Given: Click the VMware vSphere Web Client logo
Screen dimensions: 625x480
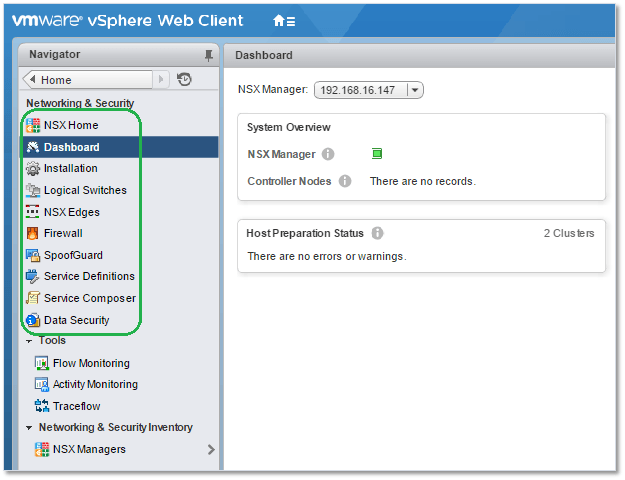Looking at the screenshot, I should [x=128, y=21].
